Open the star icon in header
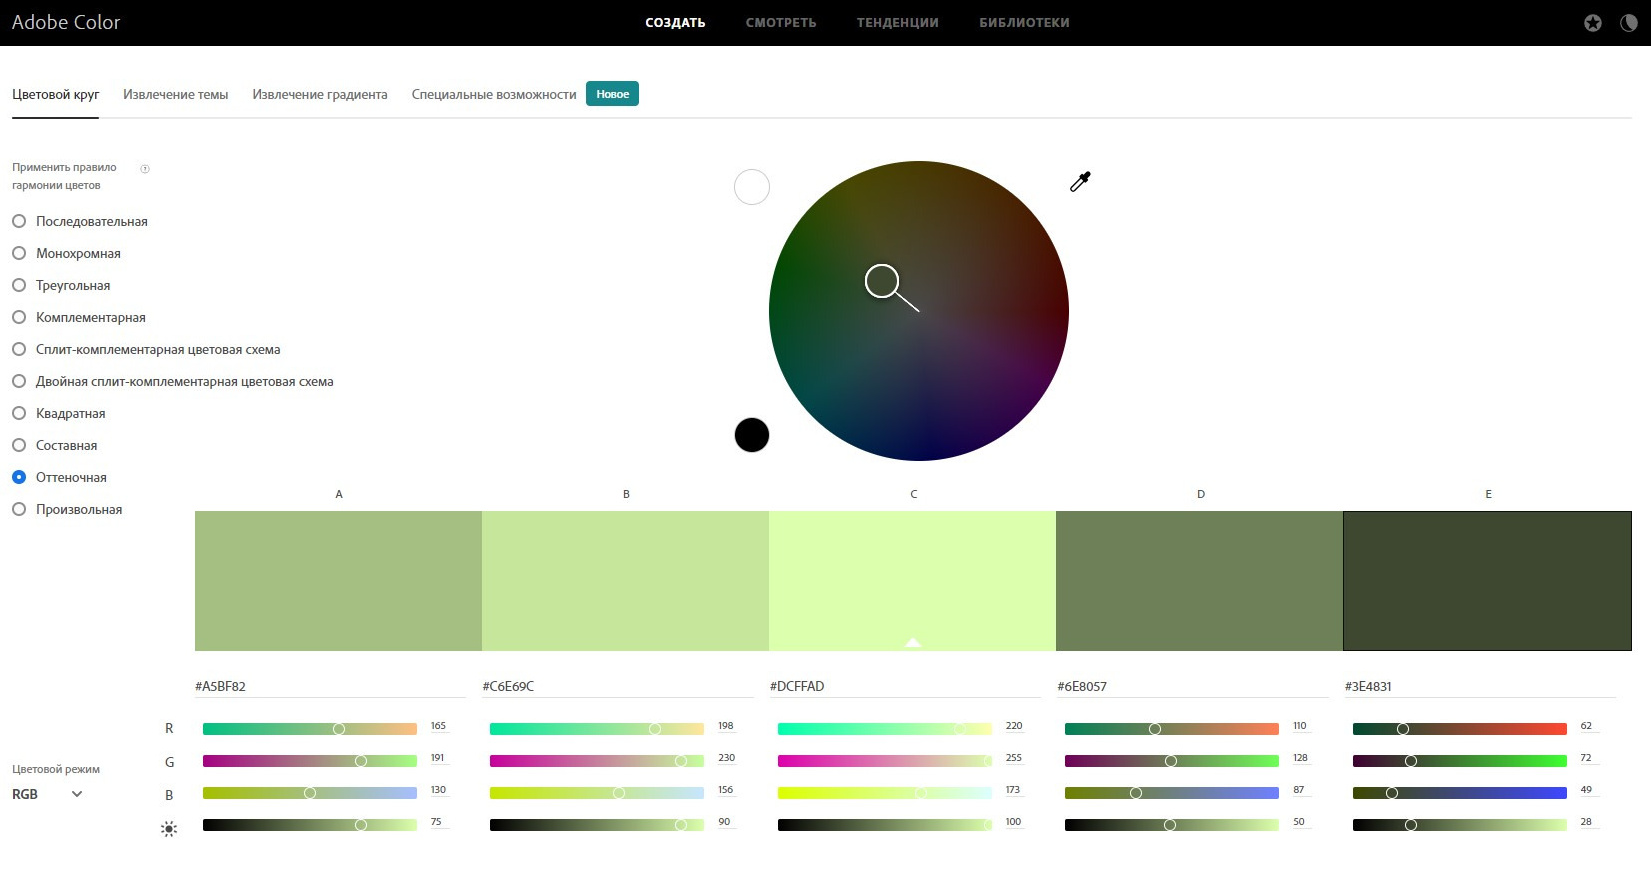This screenshot has height=887, width=1651. tap(1593, 22)
